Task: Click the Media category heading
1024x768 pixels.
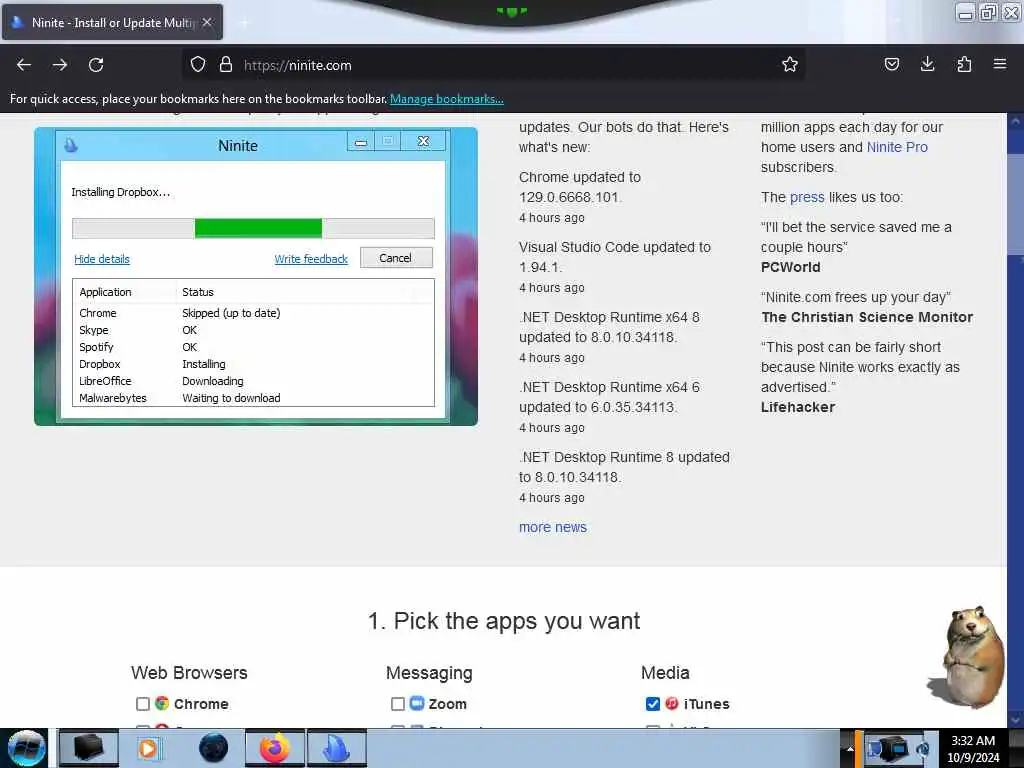Action: [665, 673]
